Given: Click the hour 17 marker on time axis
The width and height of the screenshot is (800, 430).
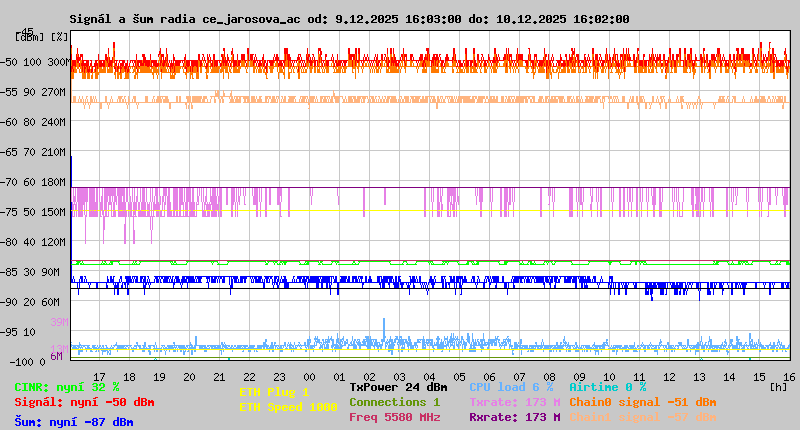Looking at the screenshot, I should (100, 376).
